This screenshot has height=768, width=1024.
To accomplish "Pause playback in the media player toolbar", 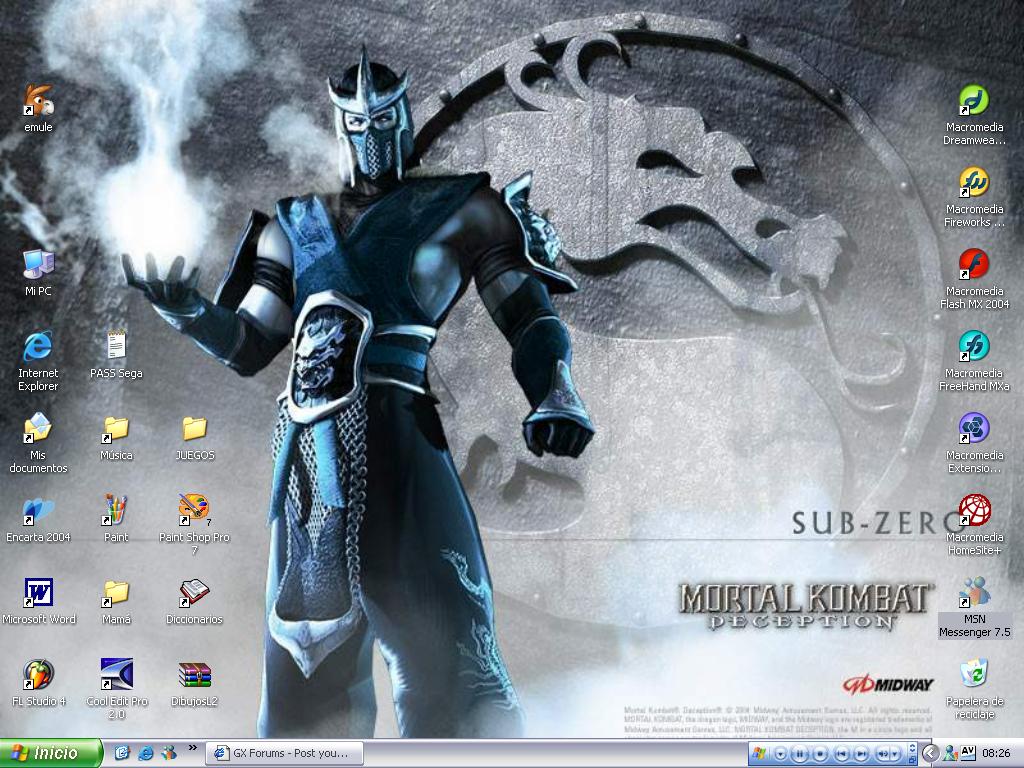I will tap(800, 754).
